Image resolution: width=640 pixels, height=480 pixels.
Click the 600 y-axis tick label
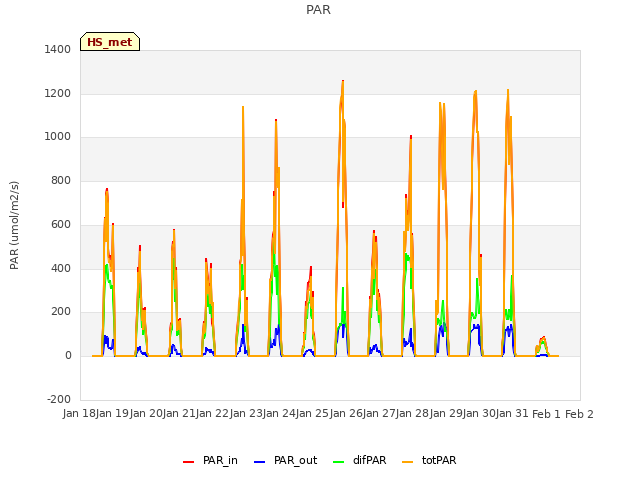pos(61,224)
